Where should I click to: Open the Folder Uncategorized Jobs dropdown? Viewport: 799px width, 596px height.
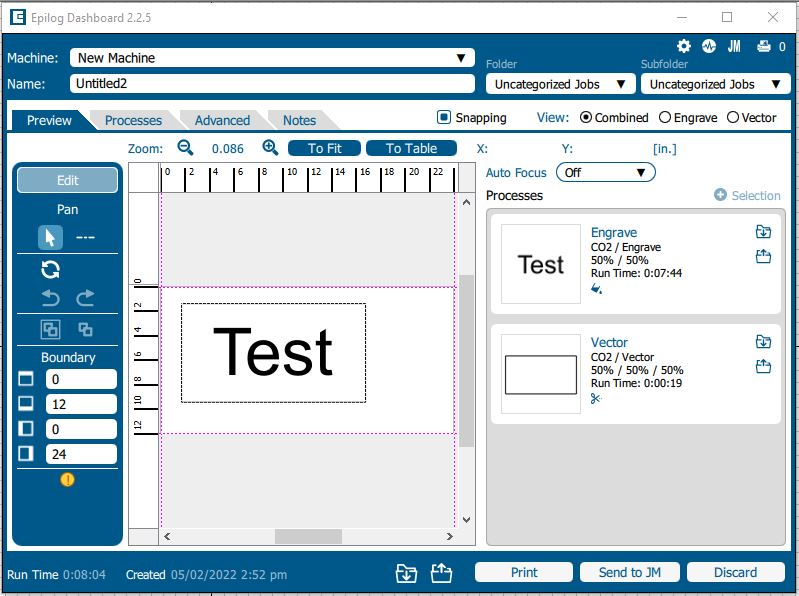[560, 84]
